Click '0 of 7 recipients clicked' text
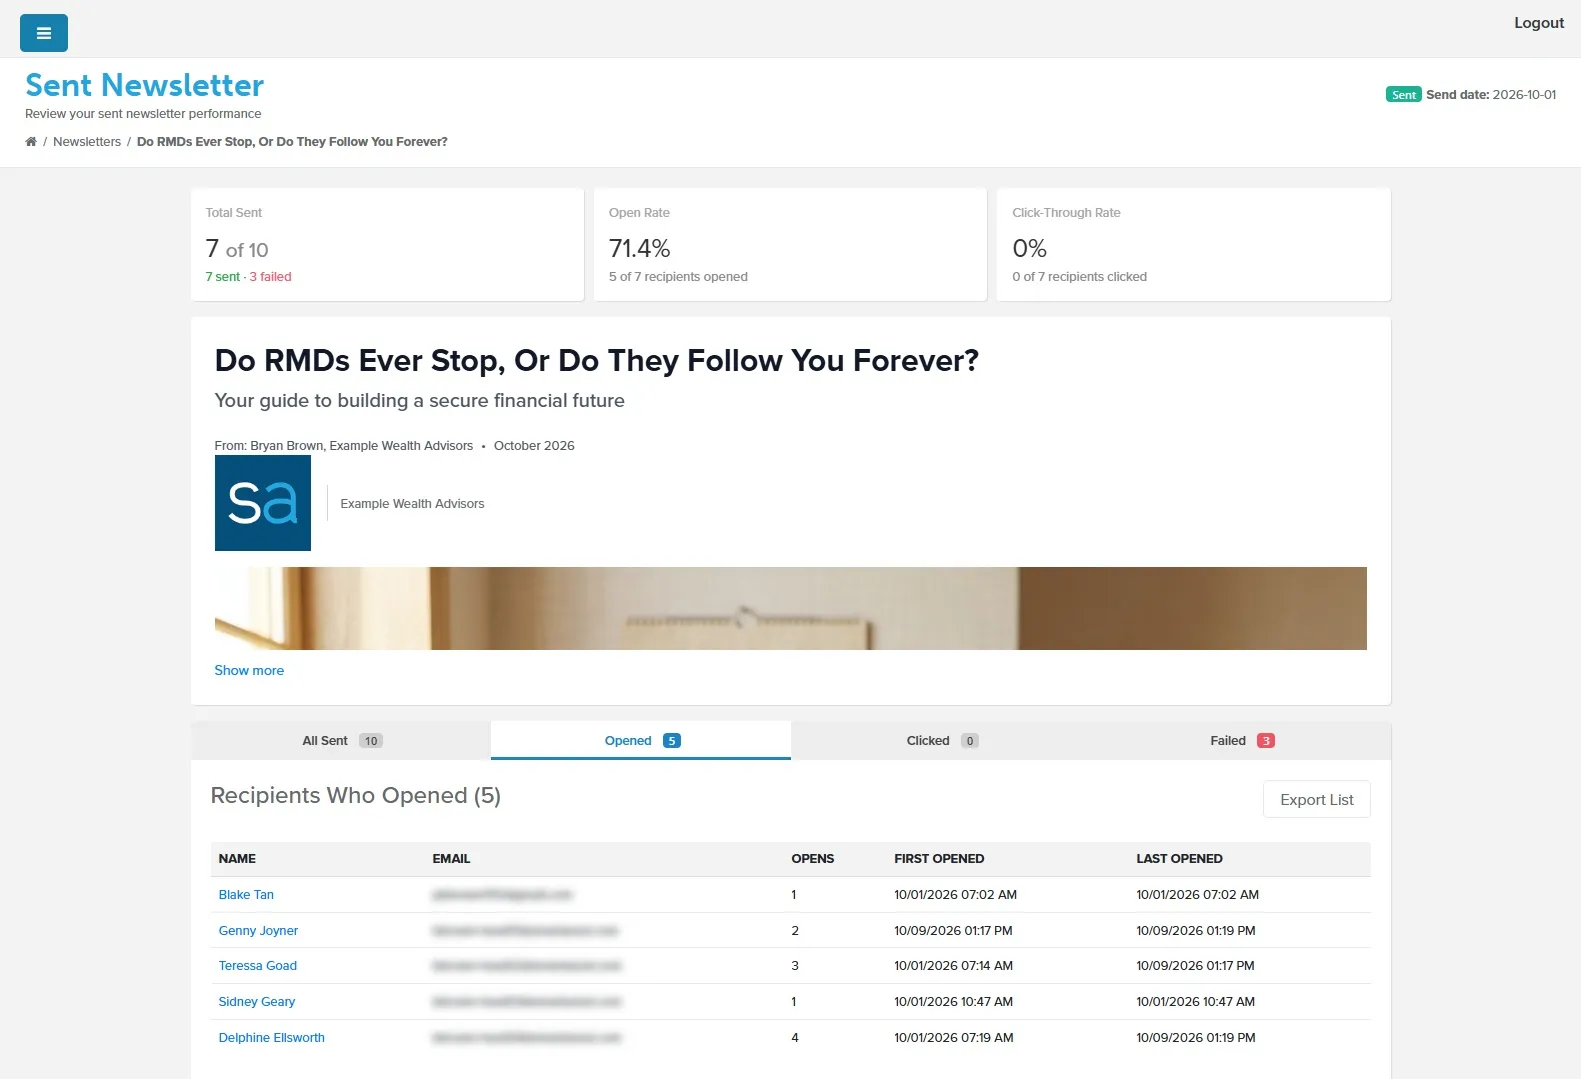 click(x=1079, y=277)
